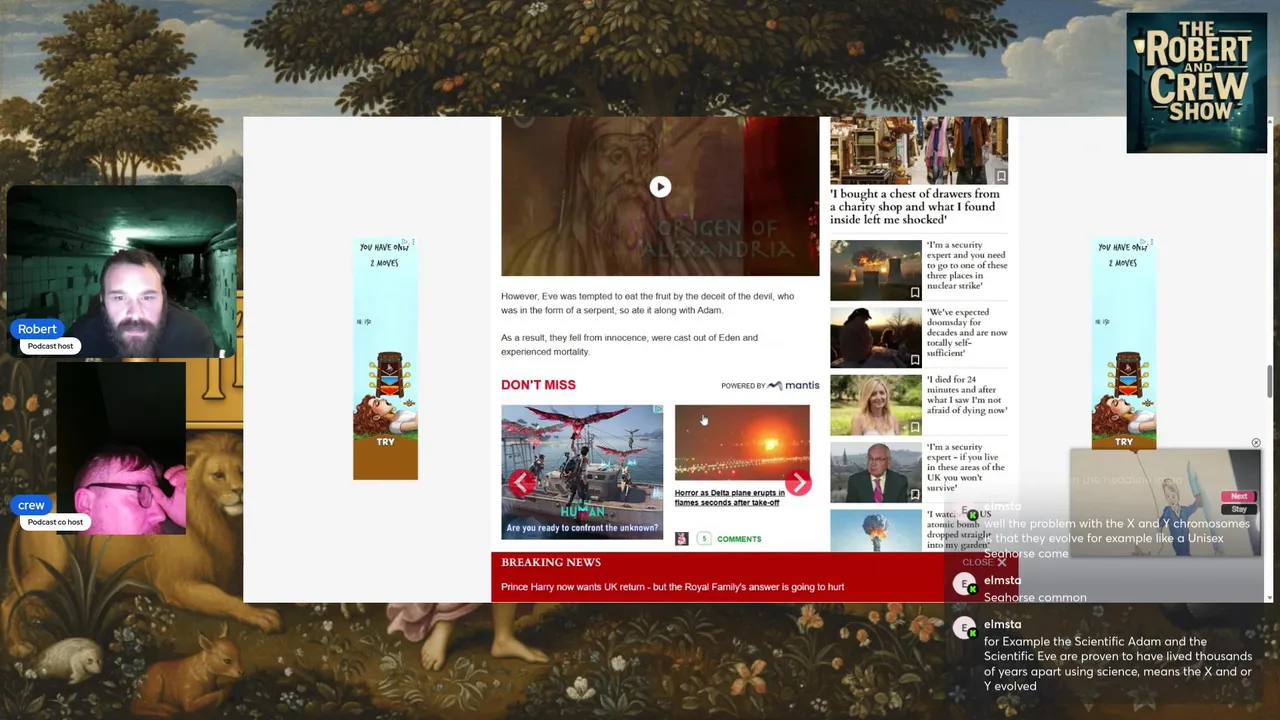Open the man in suit article thumbnail
Image resolution: width=1280 pixels, height=720 pixels.
875,472
